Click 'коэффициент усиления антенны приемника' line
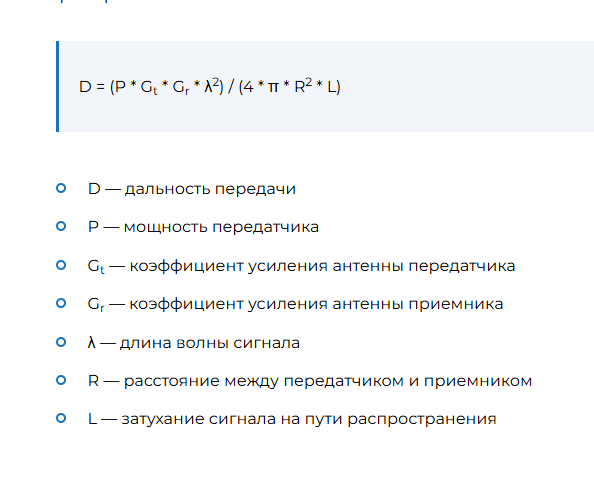This screenshot has height=486, width=594. click(316, 304)
